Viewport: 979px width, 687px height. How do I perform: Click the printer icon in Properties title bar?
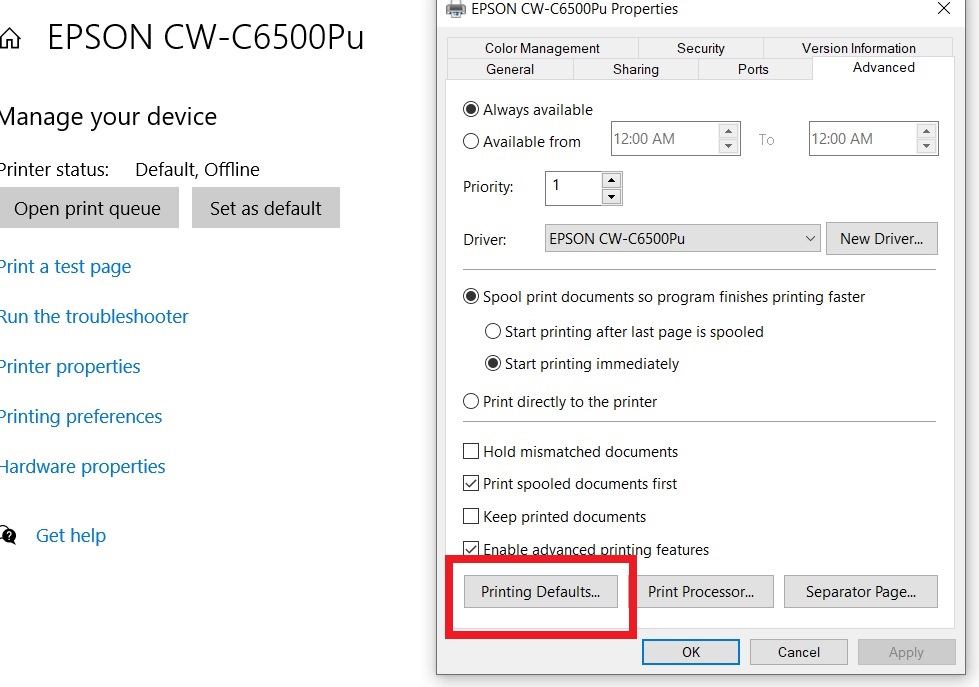455,9
